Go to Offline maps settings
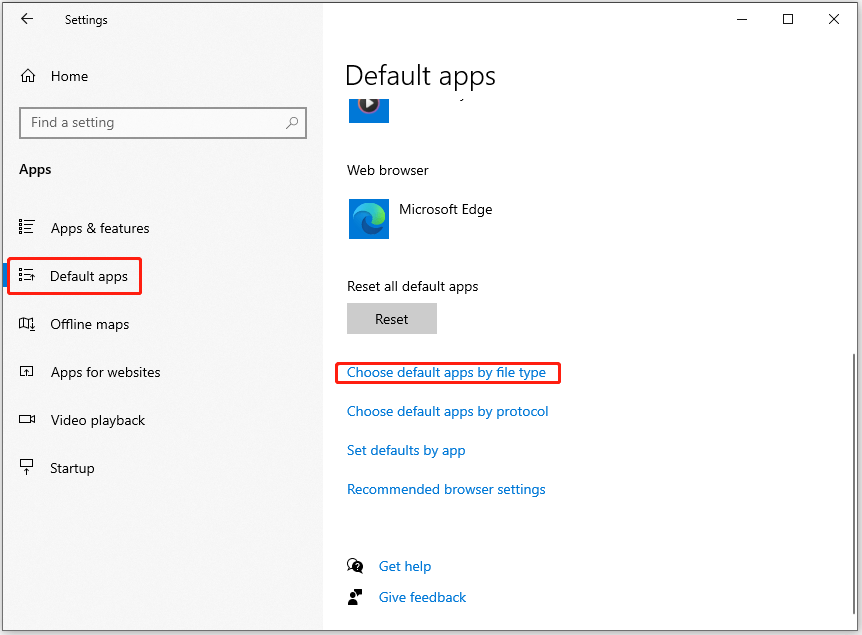The width and height of the screenshot is (862, 635). (x=90, y=324)
